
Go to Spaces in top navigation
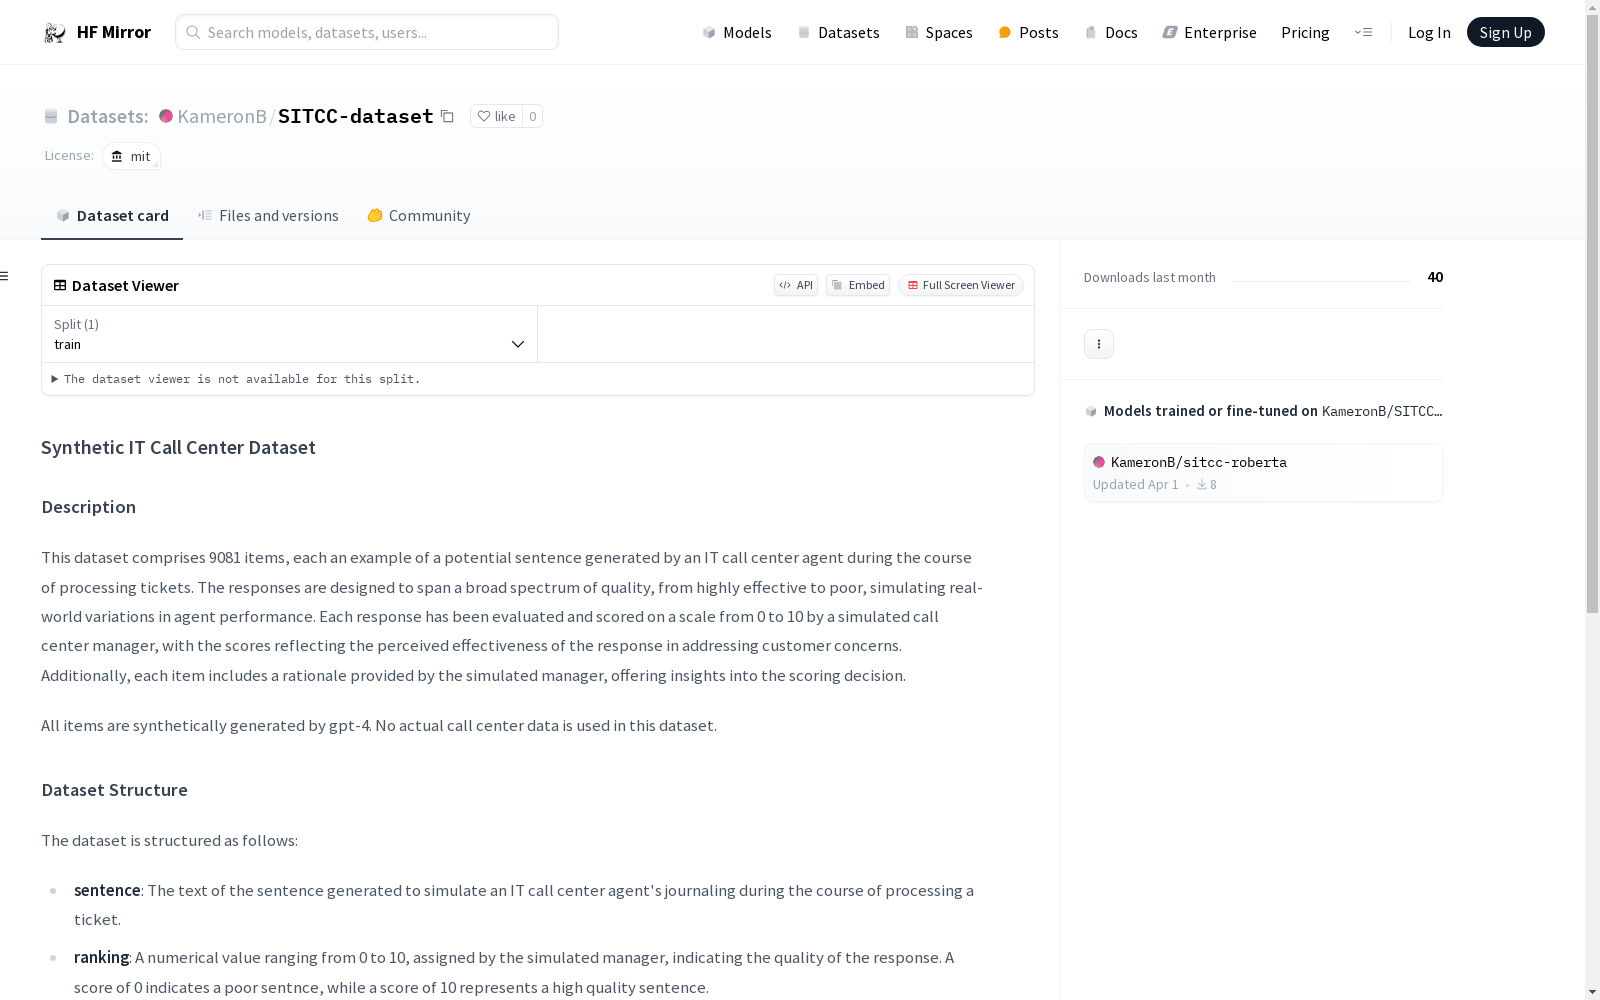pyautogui.click(x=939, y=33)
